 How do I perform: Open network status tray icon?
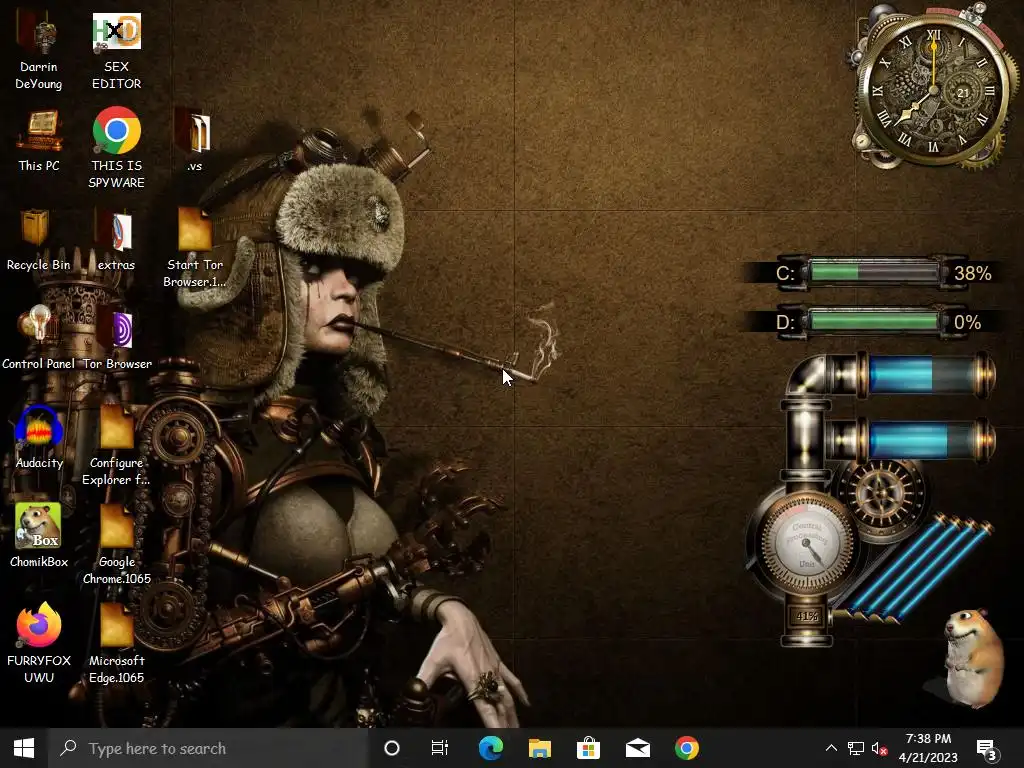coord(856,748)
